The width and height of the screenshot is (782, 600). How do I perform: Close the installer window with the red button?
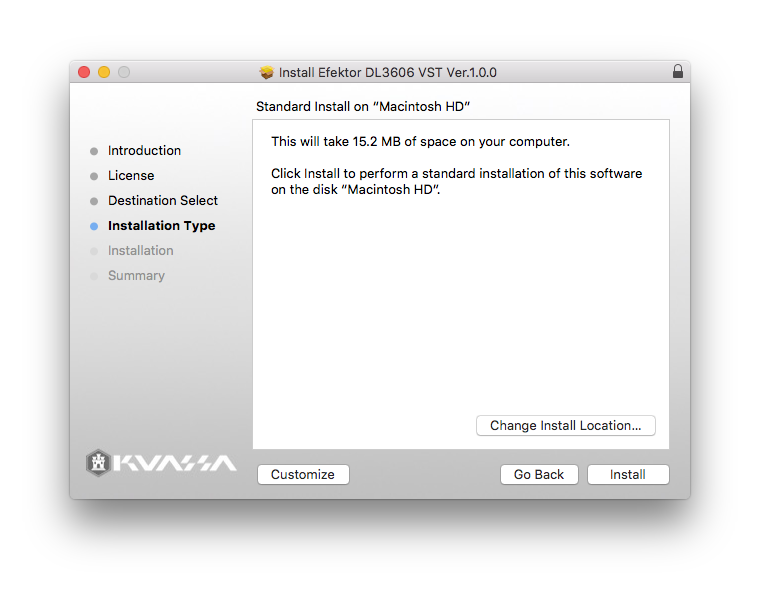click(x=84, y=72)
